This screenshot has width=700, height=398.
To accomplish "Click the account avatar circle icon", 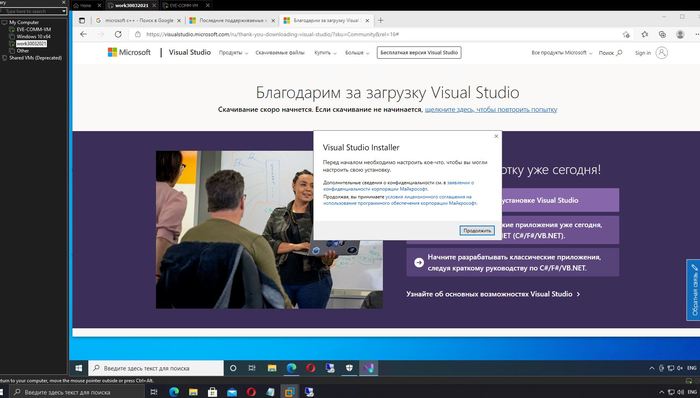I will pyautogui.click(x=662, y=53).
